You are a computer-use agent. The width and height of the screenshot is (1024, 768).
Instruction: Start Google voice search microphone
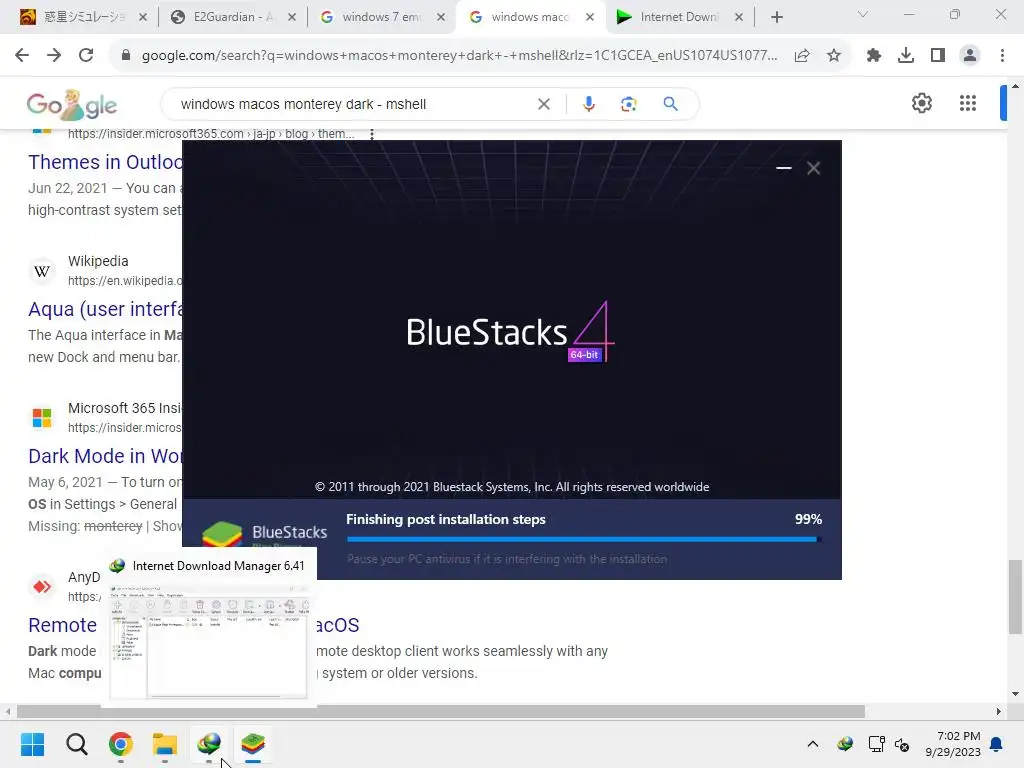[588, 104]
